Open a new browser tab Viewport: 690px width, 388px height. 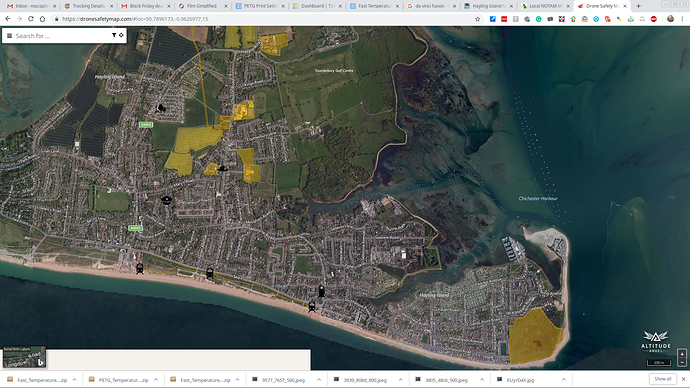tap(639, 6)
